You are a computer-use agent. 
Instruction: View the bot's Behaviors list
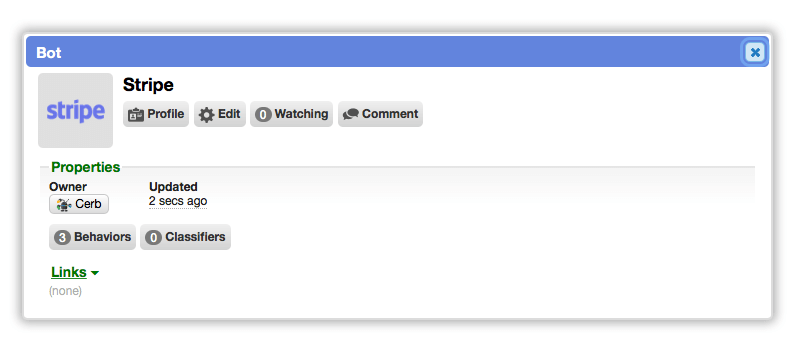[92, 237]
